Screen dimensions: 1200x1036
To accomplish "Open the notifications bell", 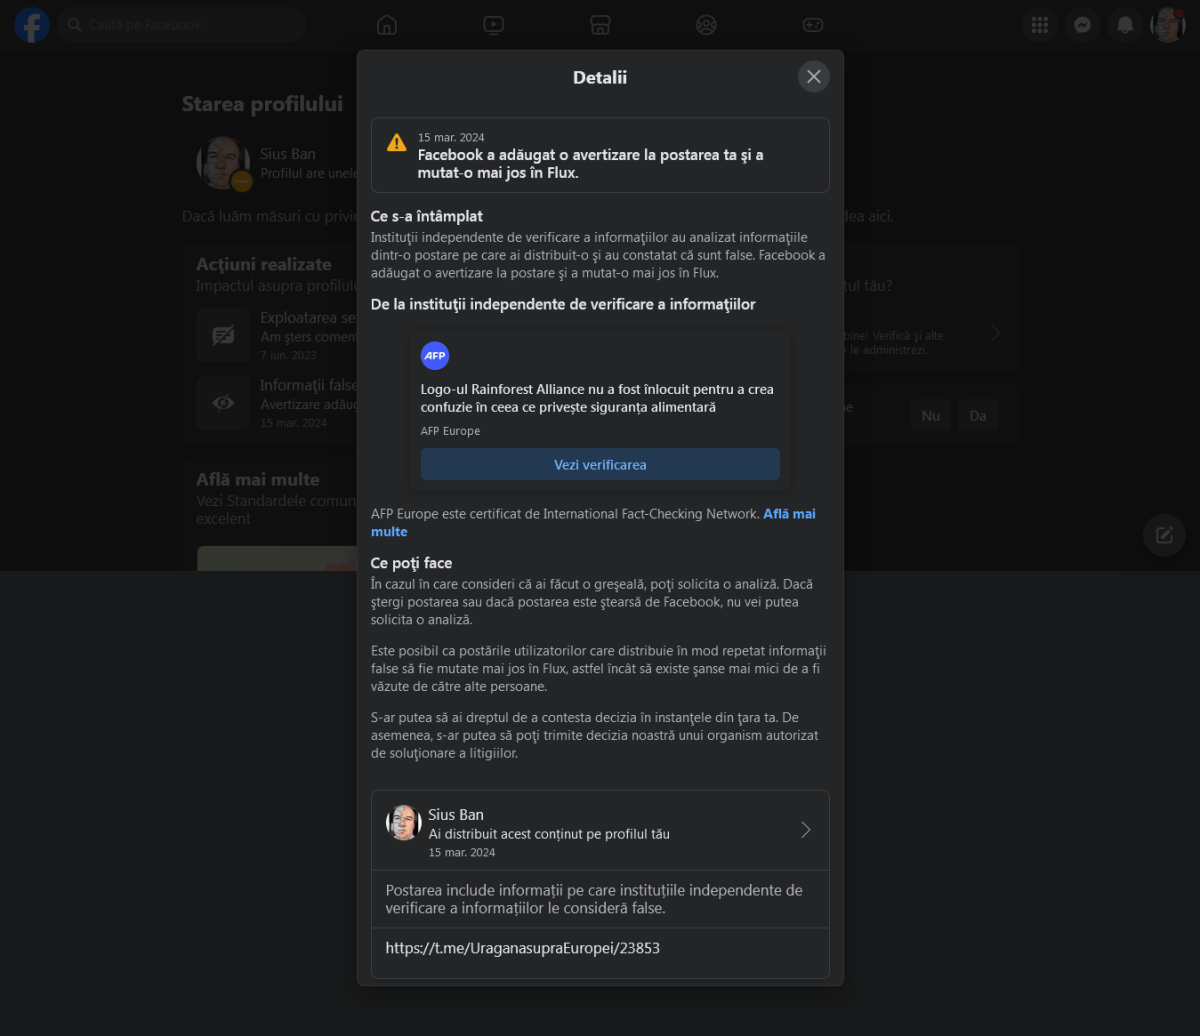I will click(x=1125, y=25).
